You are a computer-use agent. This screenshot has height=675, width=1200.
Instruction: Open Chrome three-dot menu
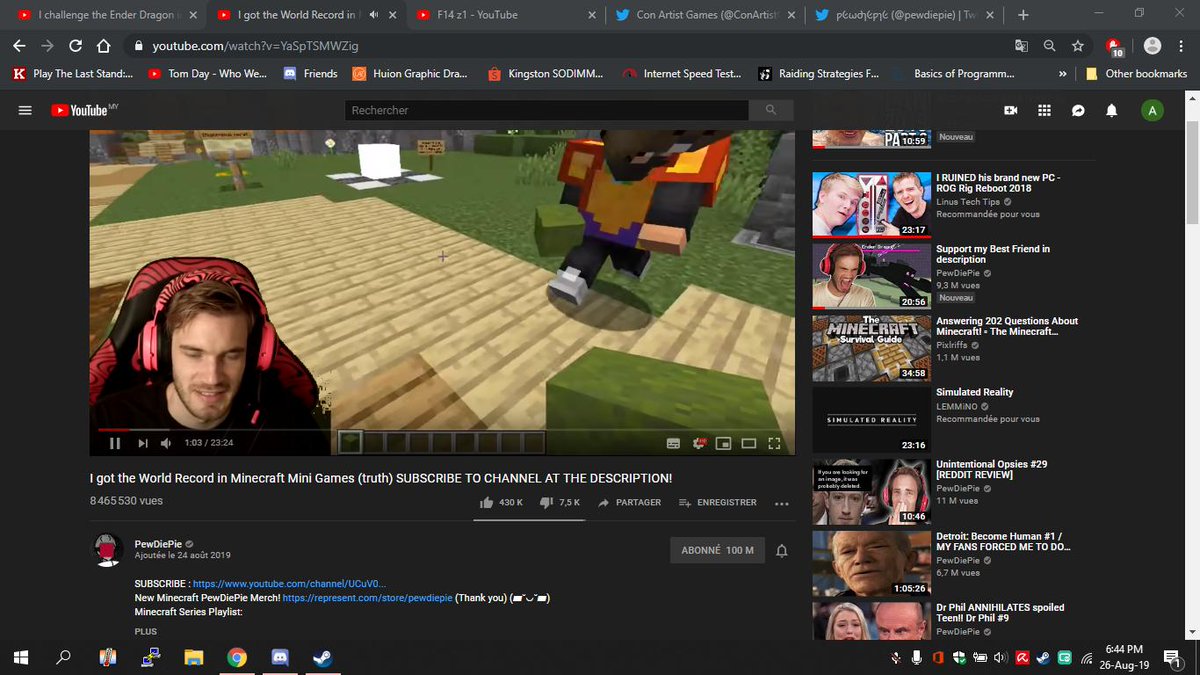(1182, 46)
